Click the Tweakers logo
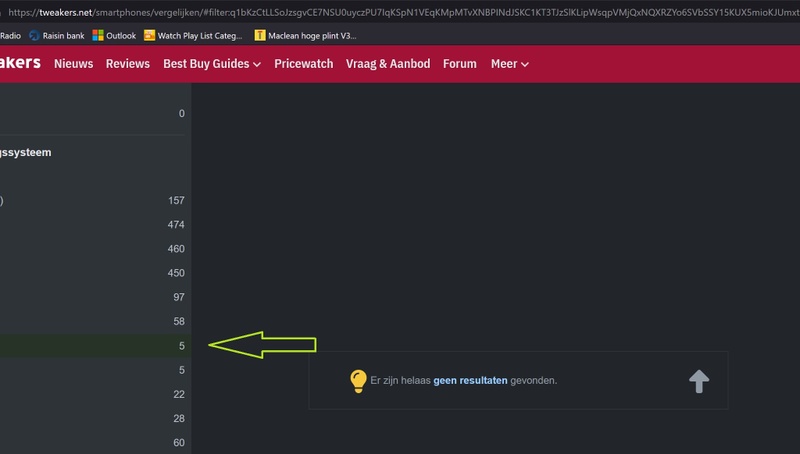 coord(20,63)
